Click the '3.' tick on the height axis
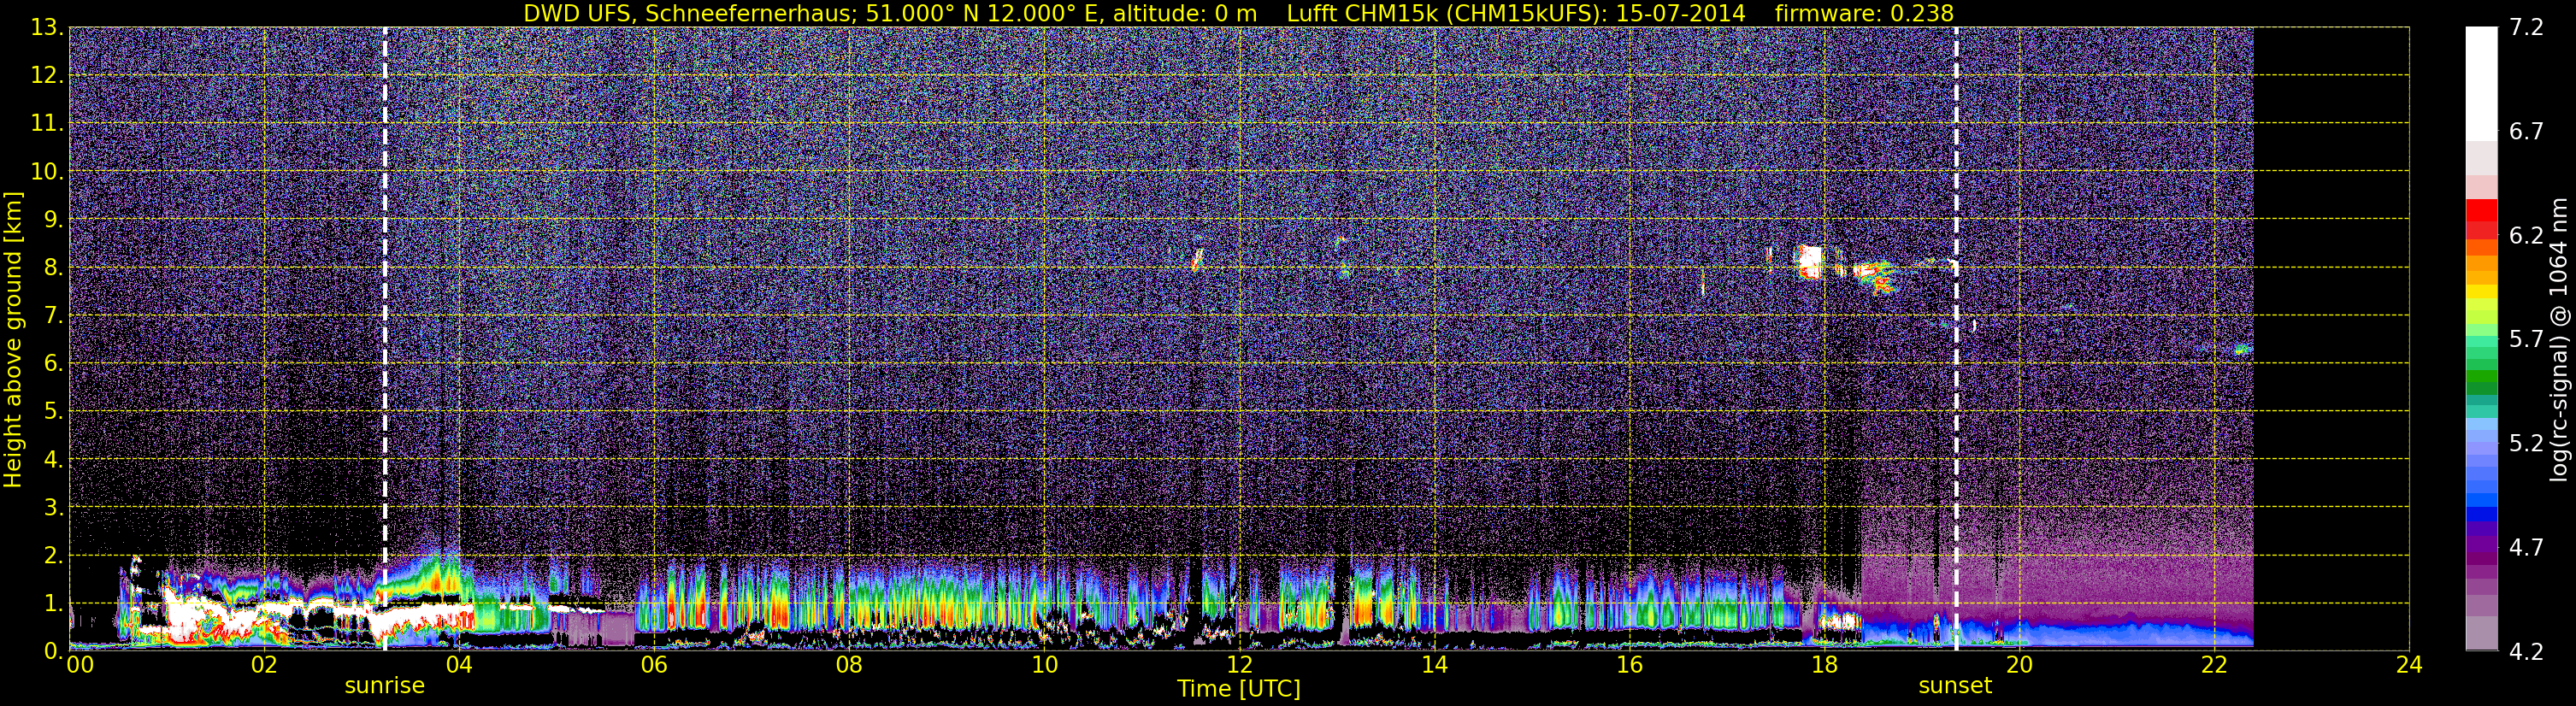 tap(52, 507)
